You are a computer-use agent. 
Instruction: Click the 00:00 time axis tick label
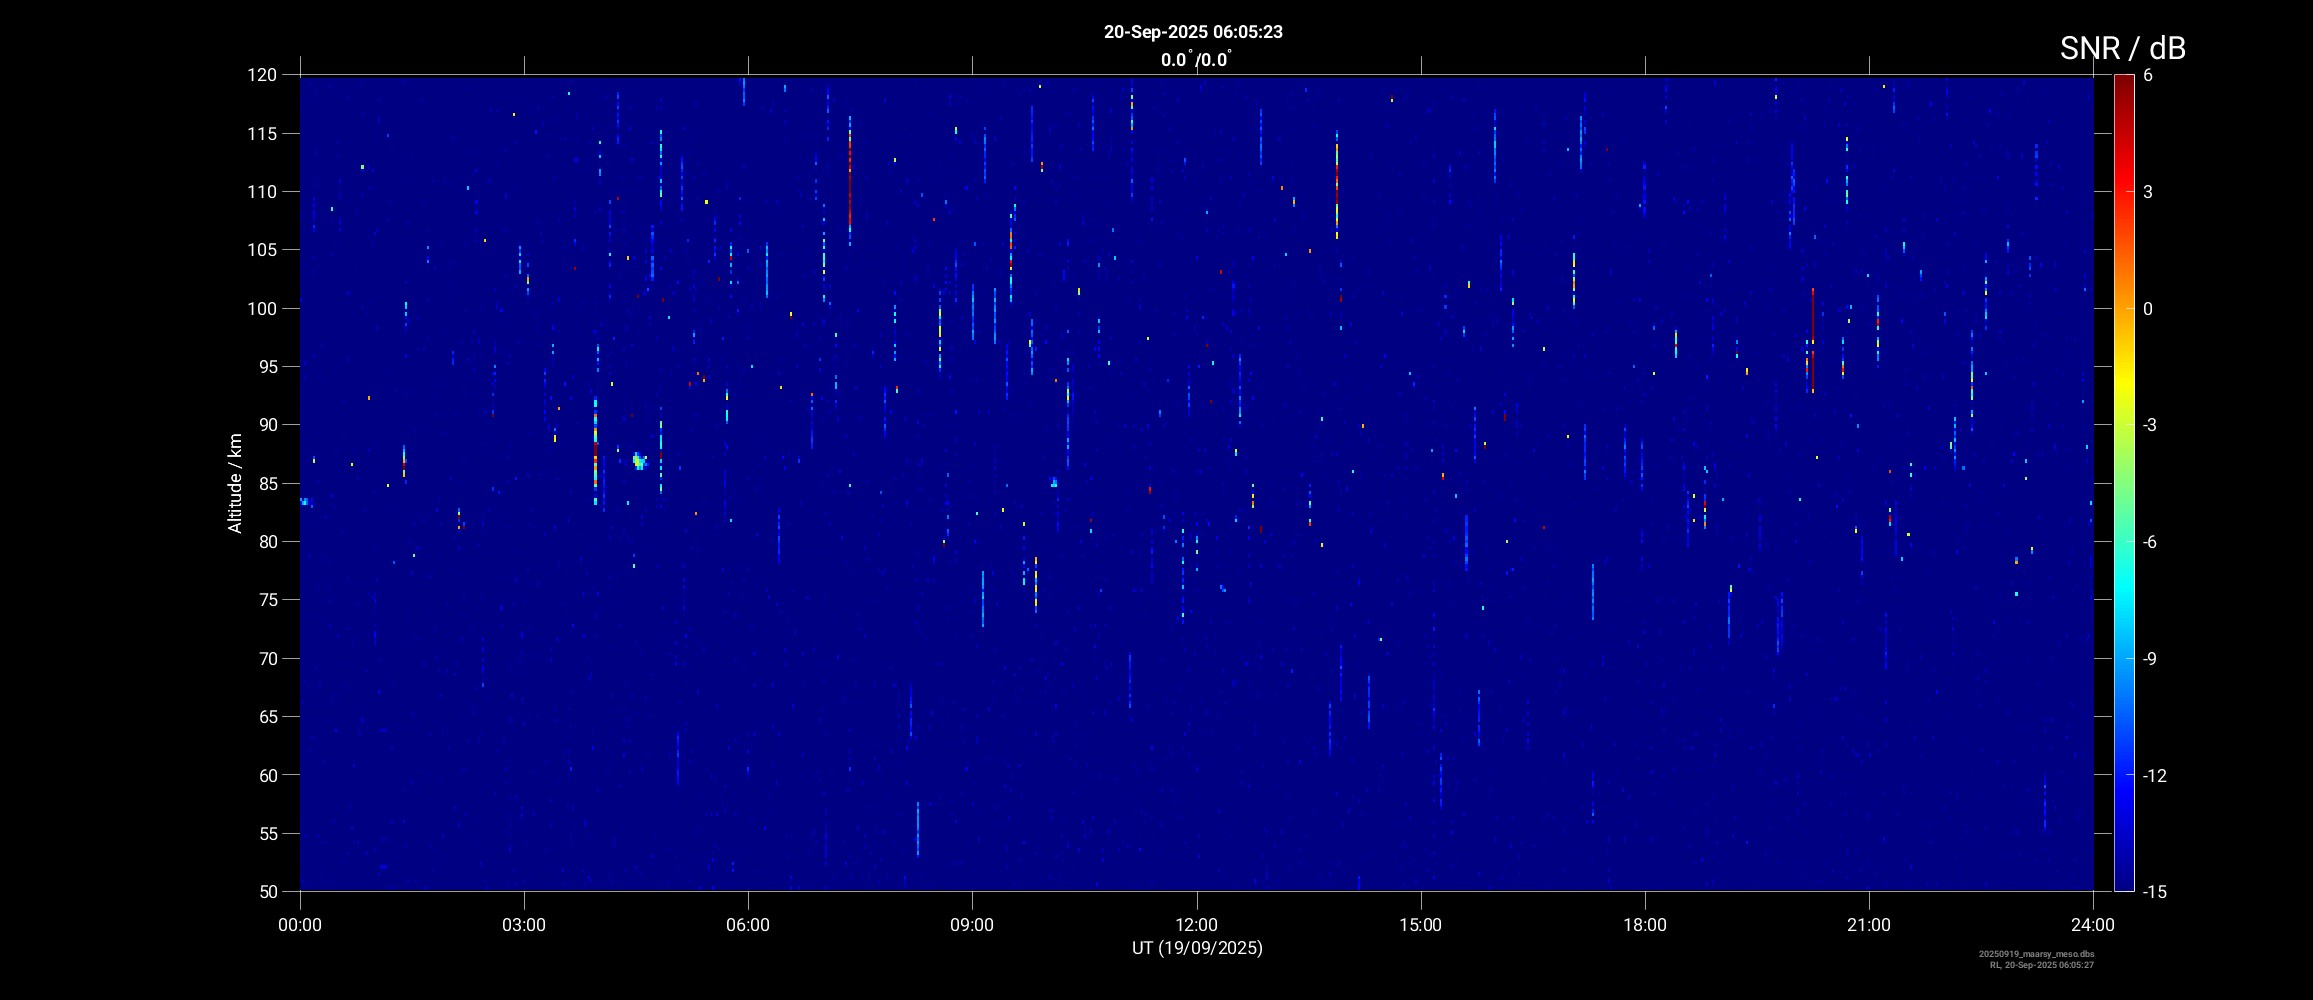point(300,925)
